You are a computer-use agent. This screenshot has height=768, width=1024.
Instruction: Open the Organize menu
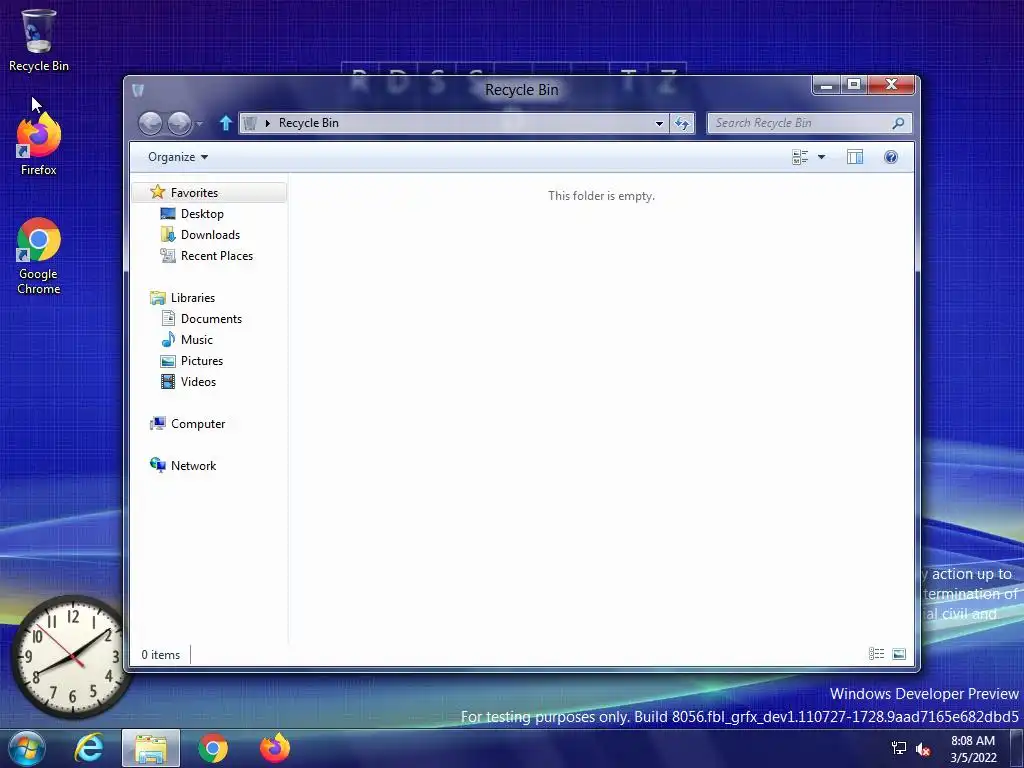click(x=178, y=157)
